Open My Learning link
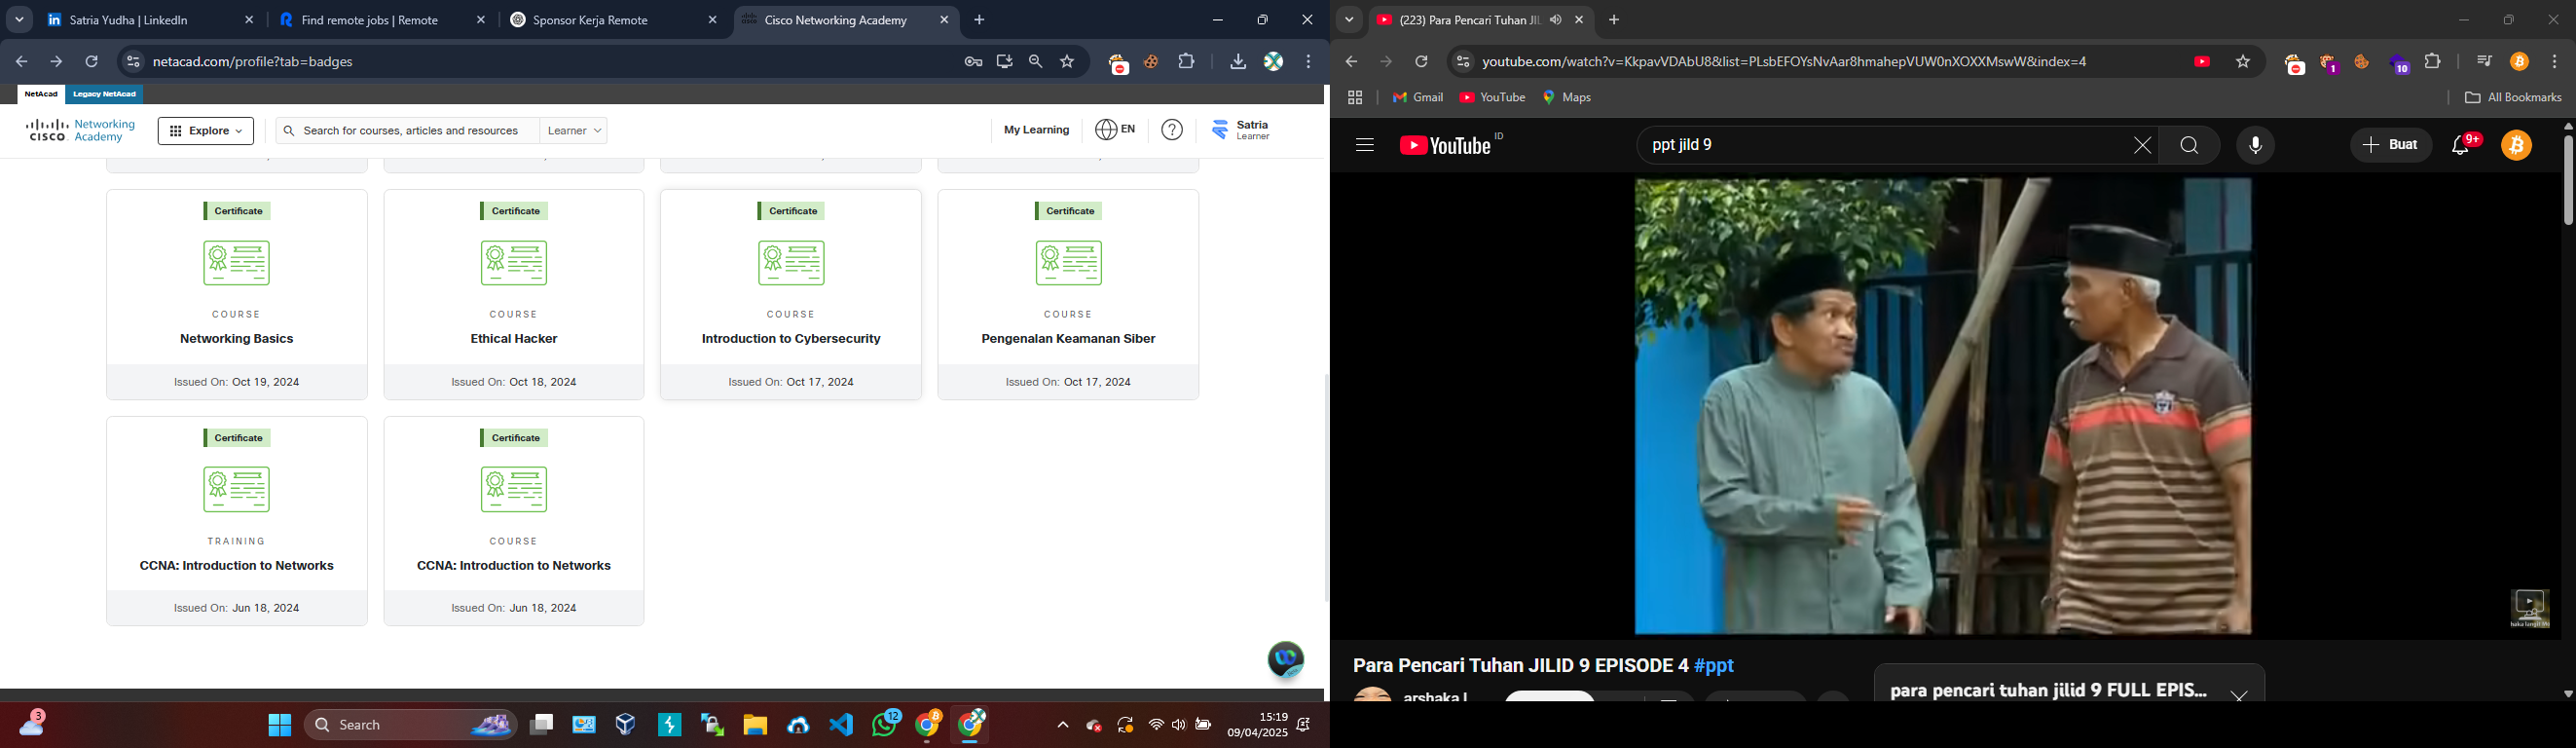Image resolution: width=2576 pixels, height=748 pixels. 1036,130
